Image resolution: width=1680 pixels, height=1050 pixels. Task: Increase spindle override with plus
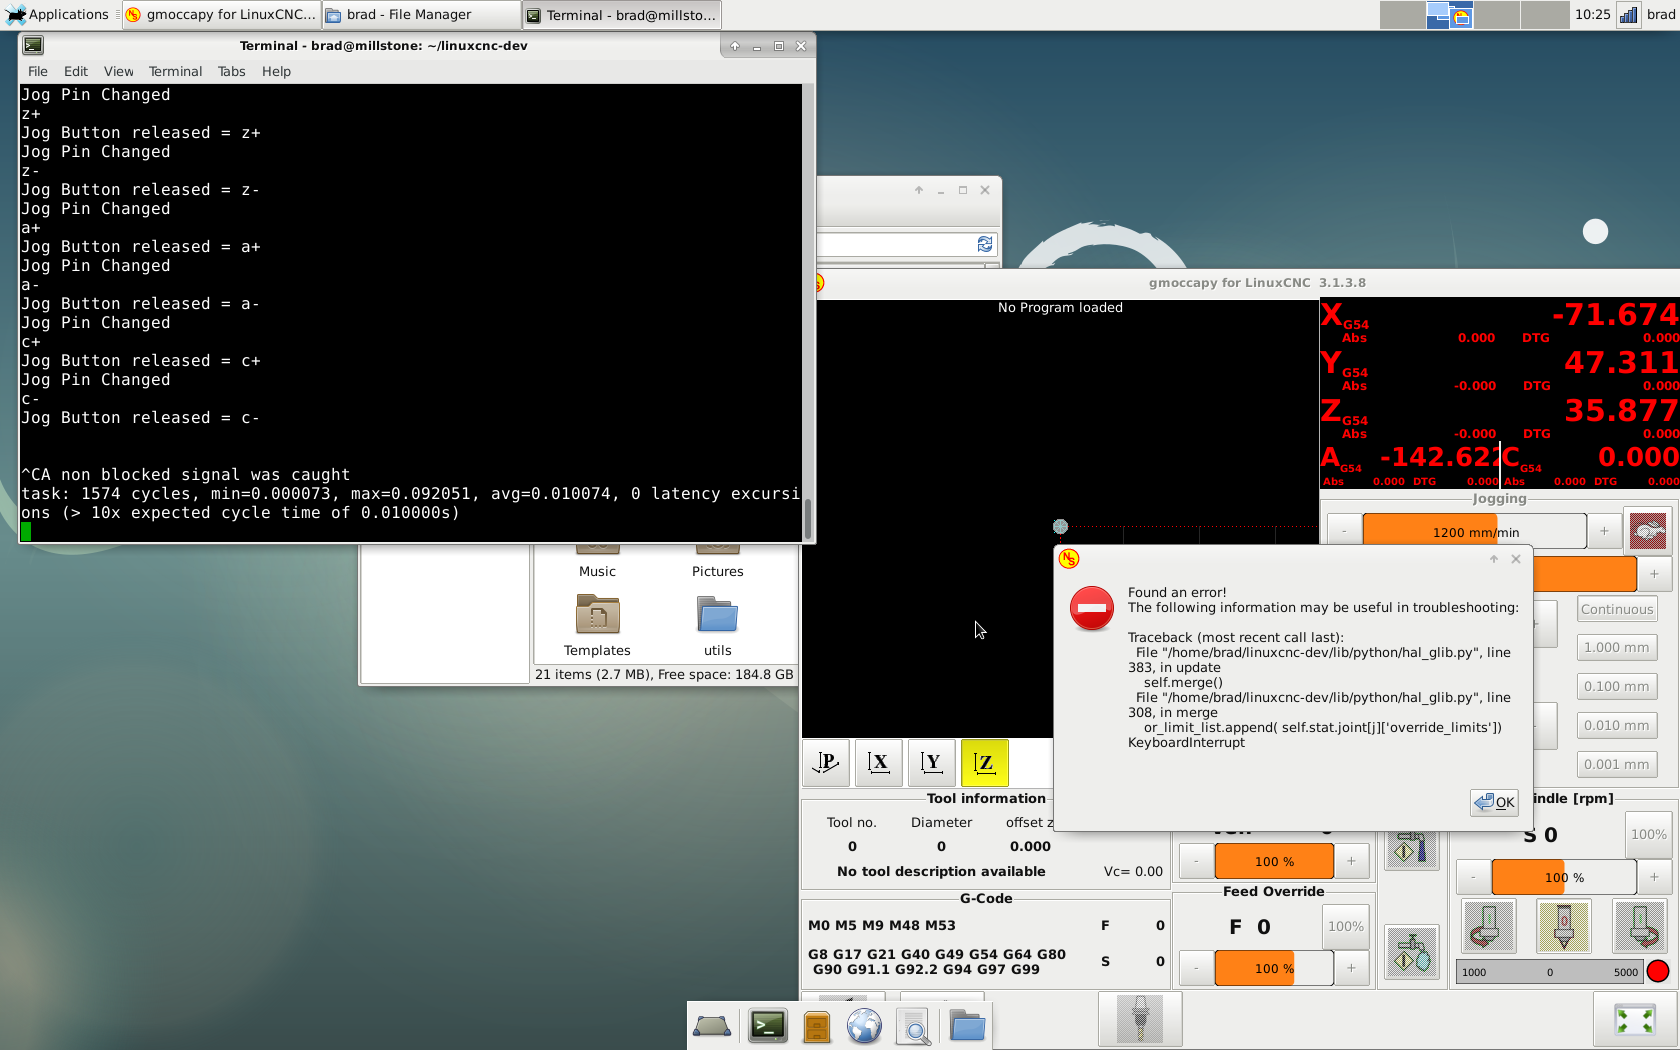tap(1654, 877)
